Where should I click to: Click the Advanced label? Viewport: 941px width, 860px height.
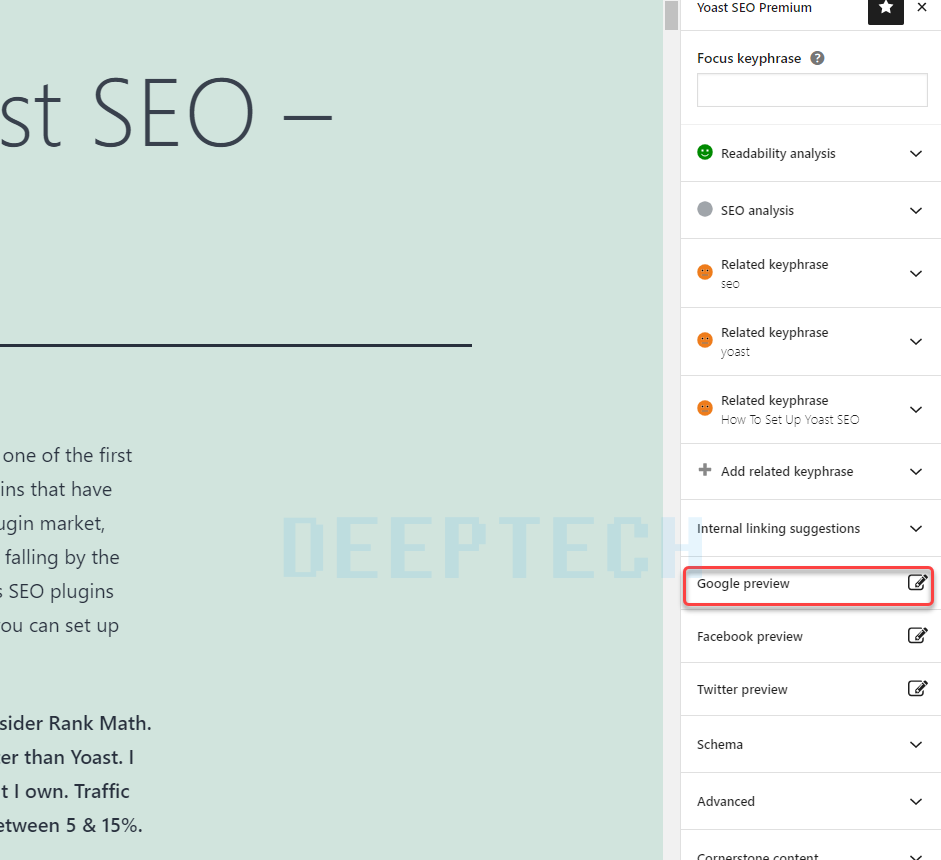[x=726, y=802]
